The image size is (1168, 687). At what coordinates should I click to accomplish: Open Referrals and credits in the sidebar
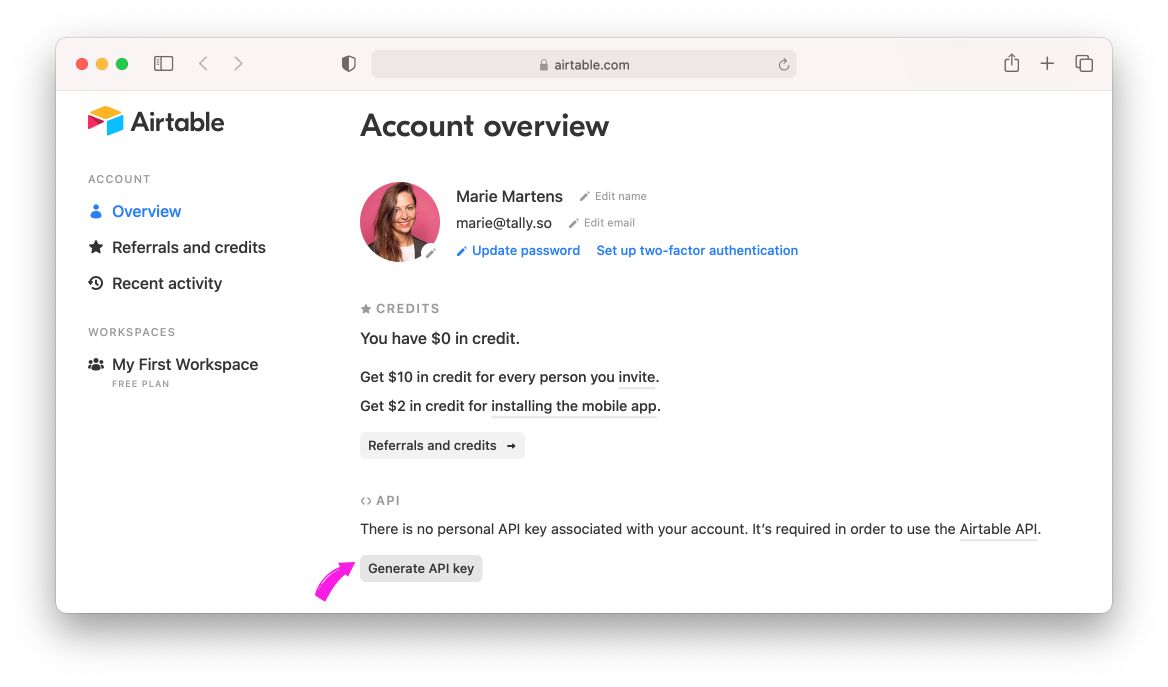188,247
